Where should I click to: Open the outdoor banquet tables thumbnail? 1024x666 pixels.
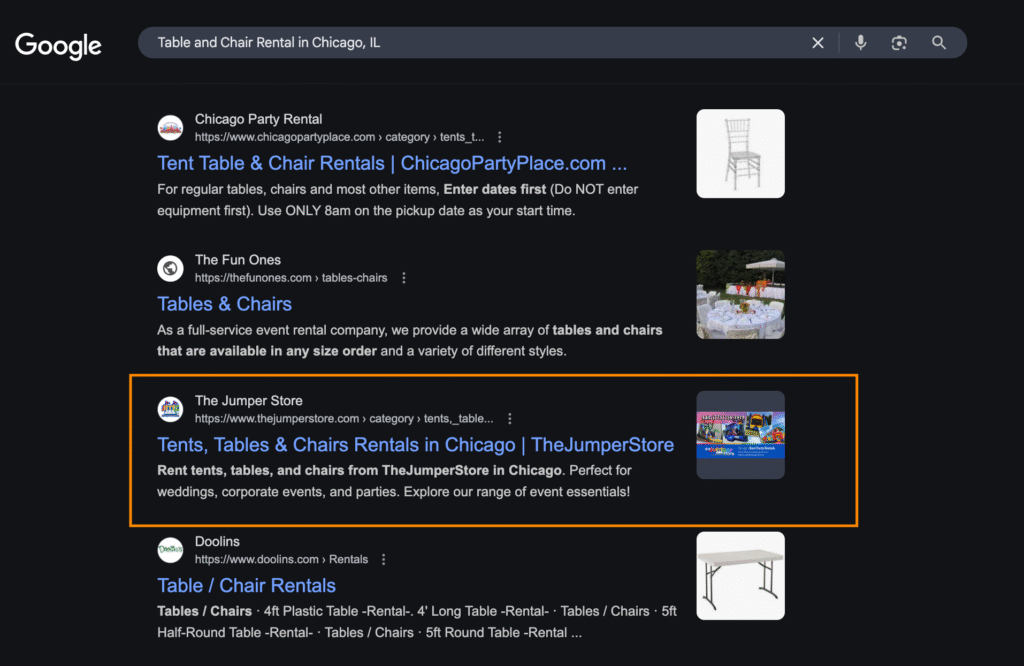[741, 294]
